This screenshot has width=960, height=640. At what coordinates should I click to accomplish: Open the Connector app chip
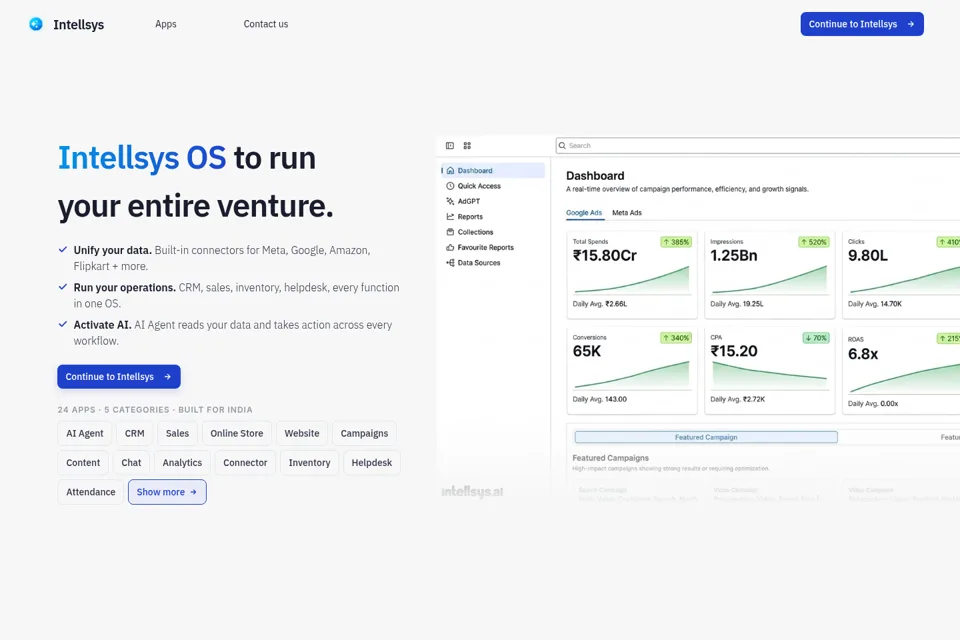coord(245,462)
